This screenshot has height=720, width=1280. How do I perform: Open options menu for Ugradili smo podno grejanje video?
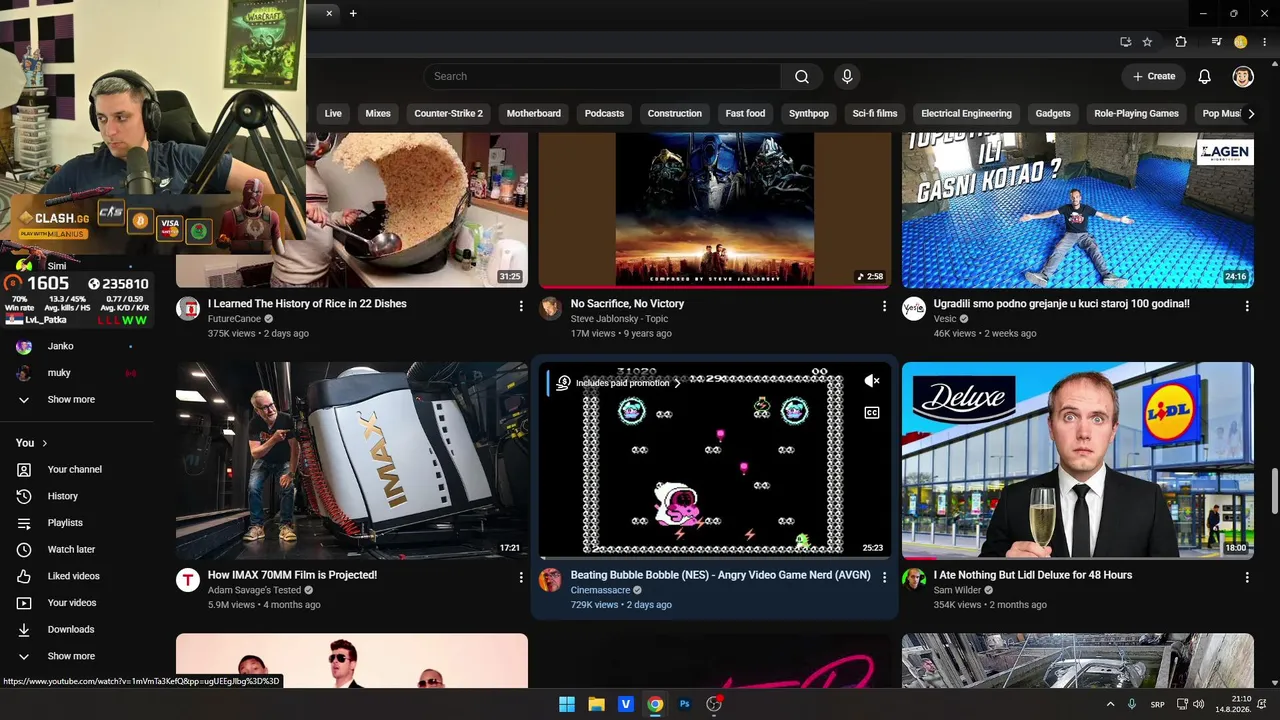click(x=1247, y=305)
